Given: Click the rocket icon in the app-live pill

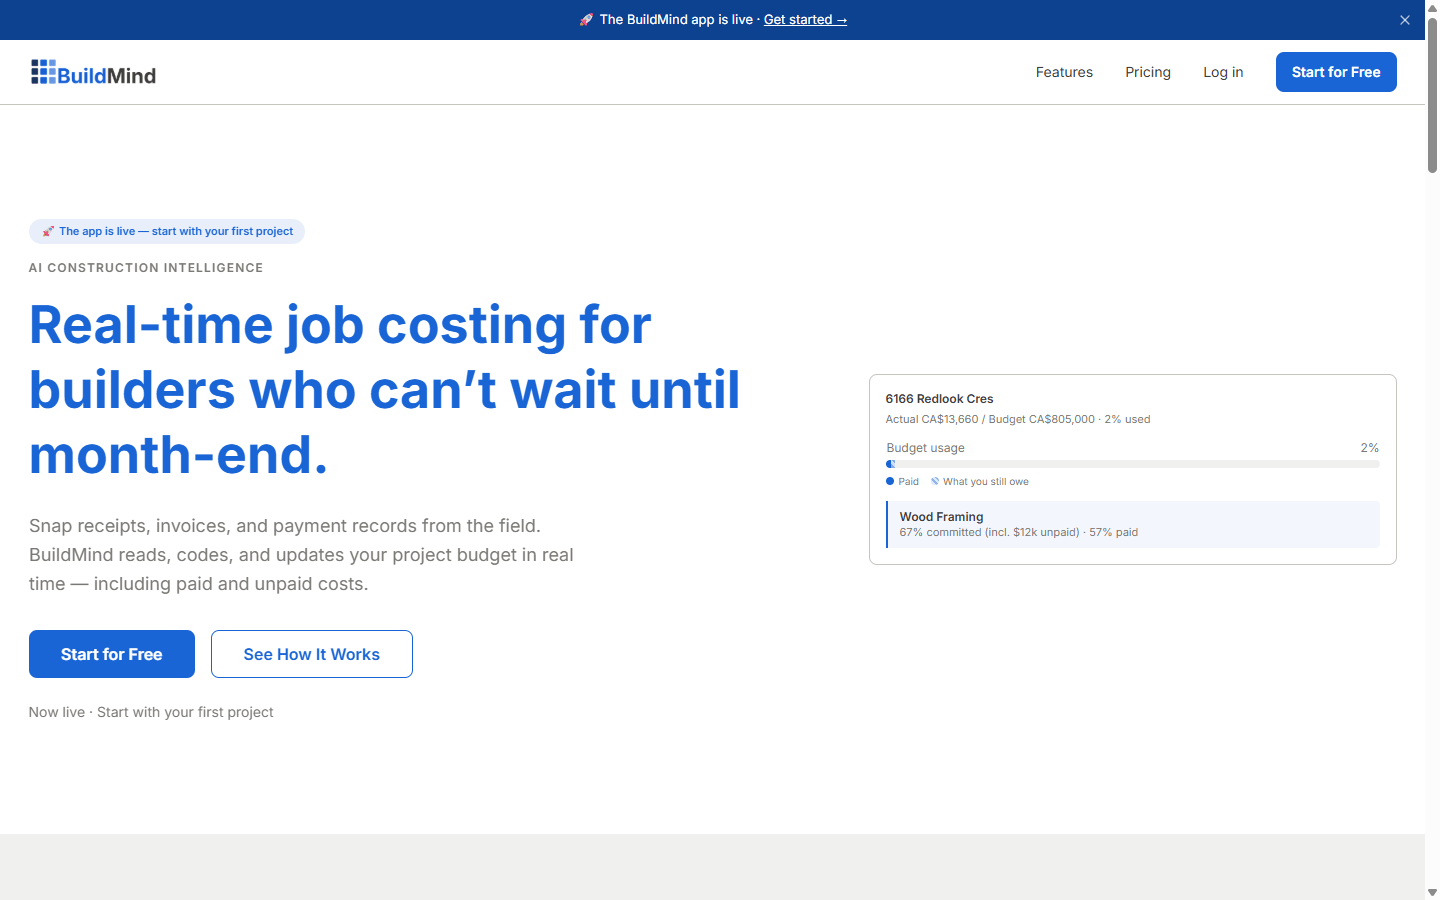Looking at the screenshot, I should (x=48, y=232).
